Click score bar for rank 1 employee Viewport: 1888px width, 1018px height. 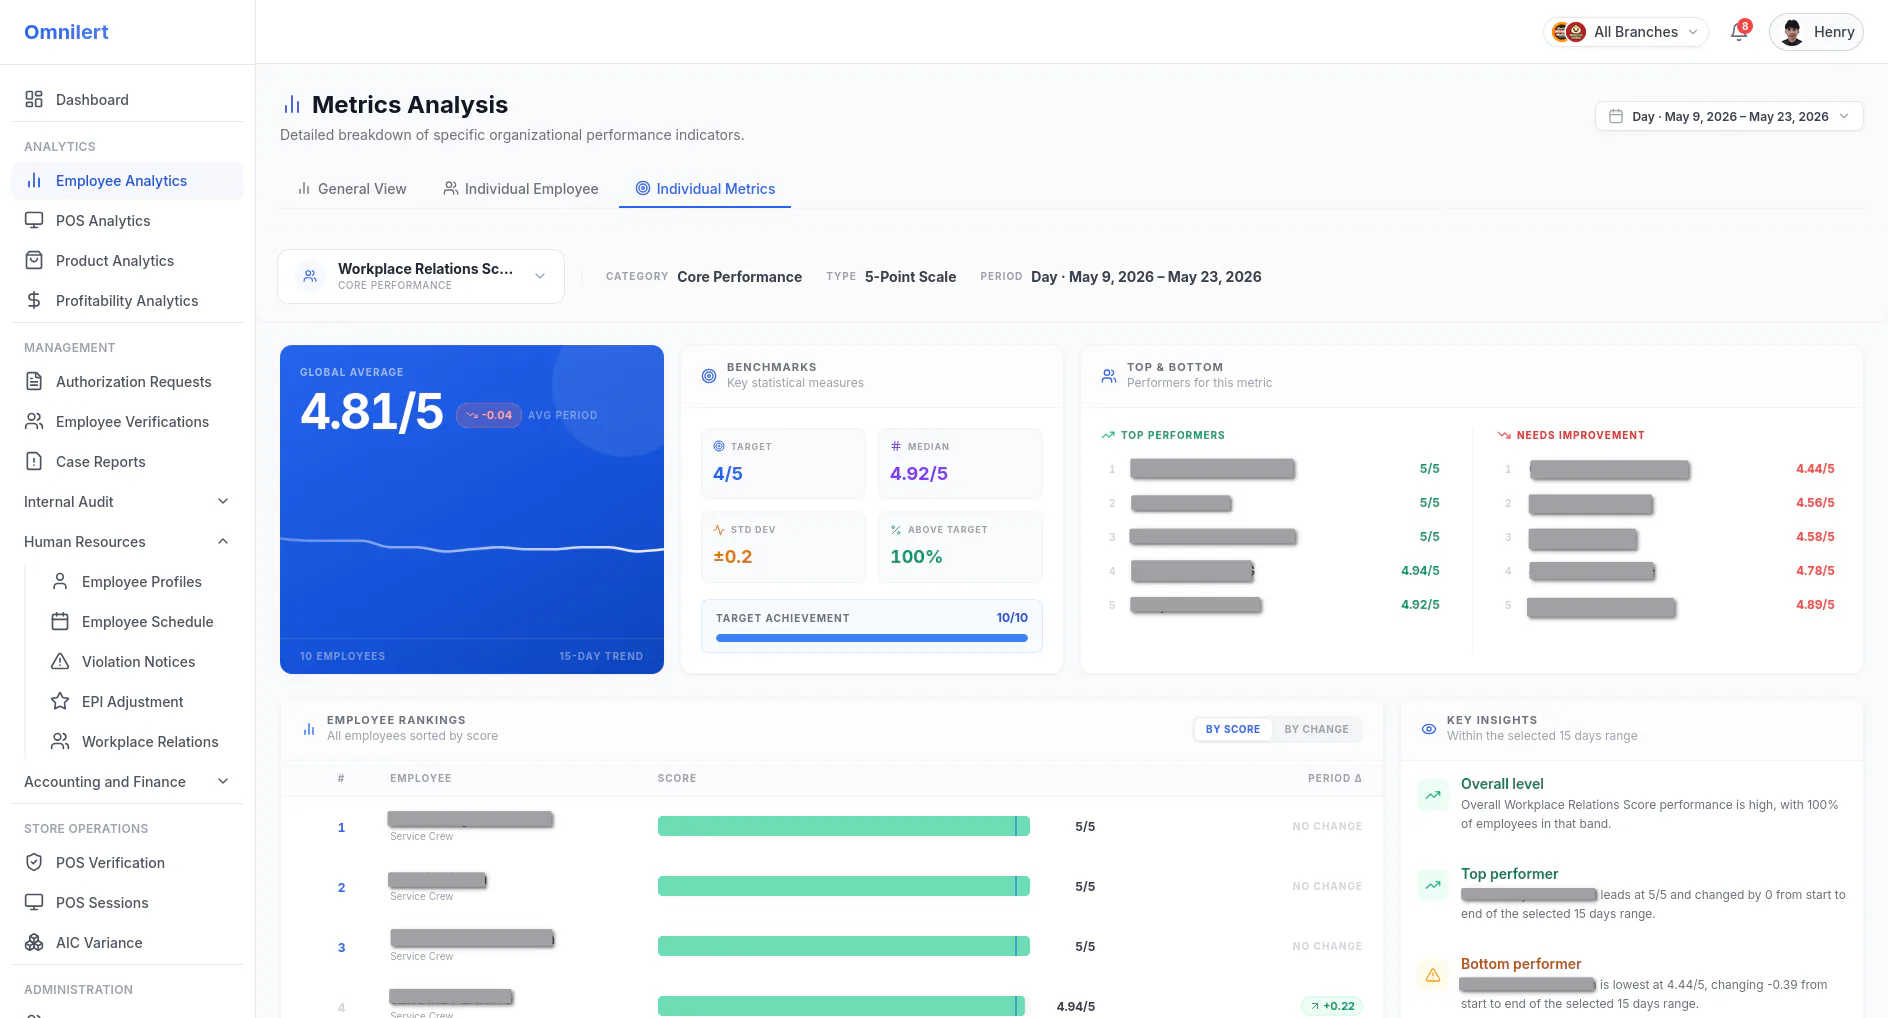tap(844, 826)
